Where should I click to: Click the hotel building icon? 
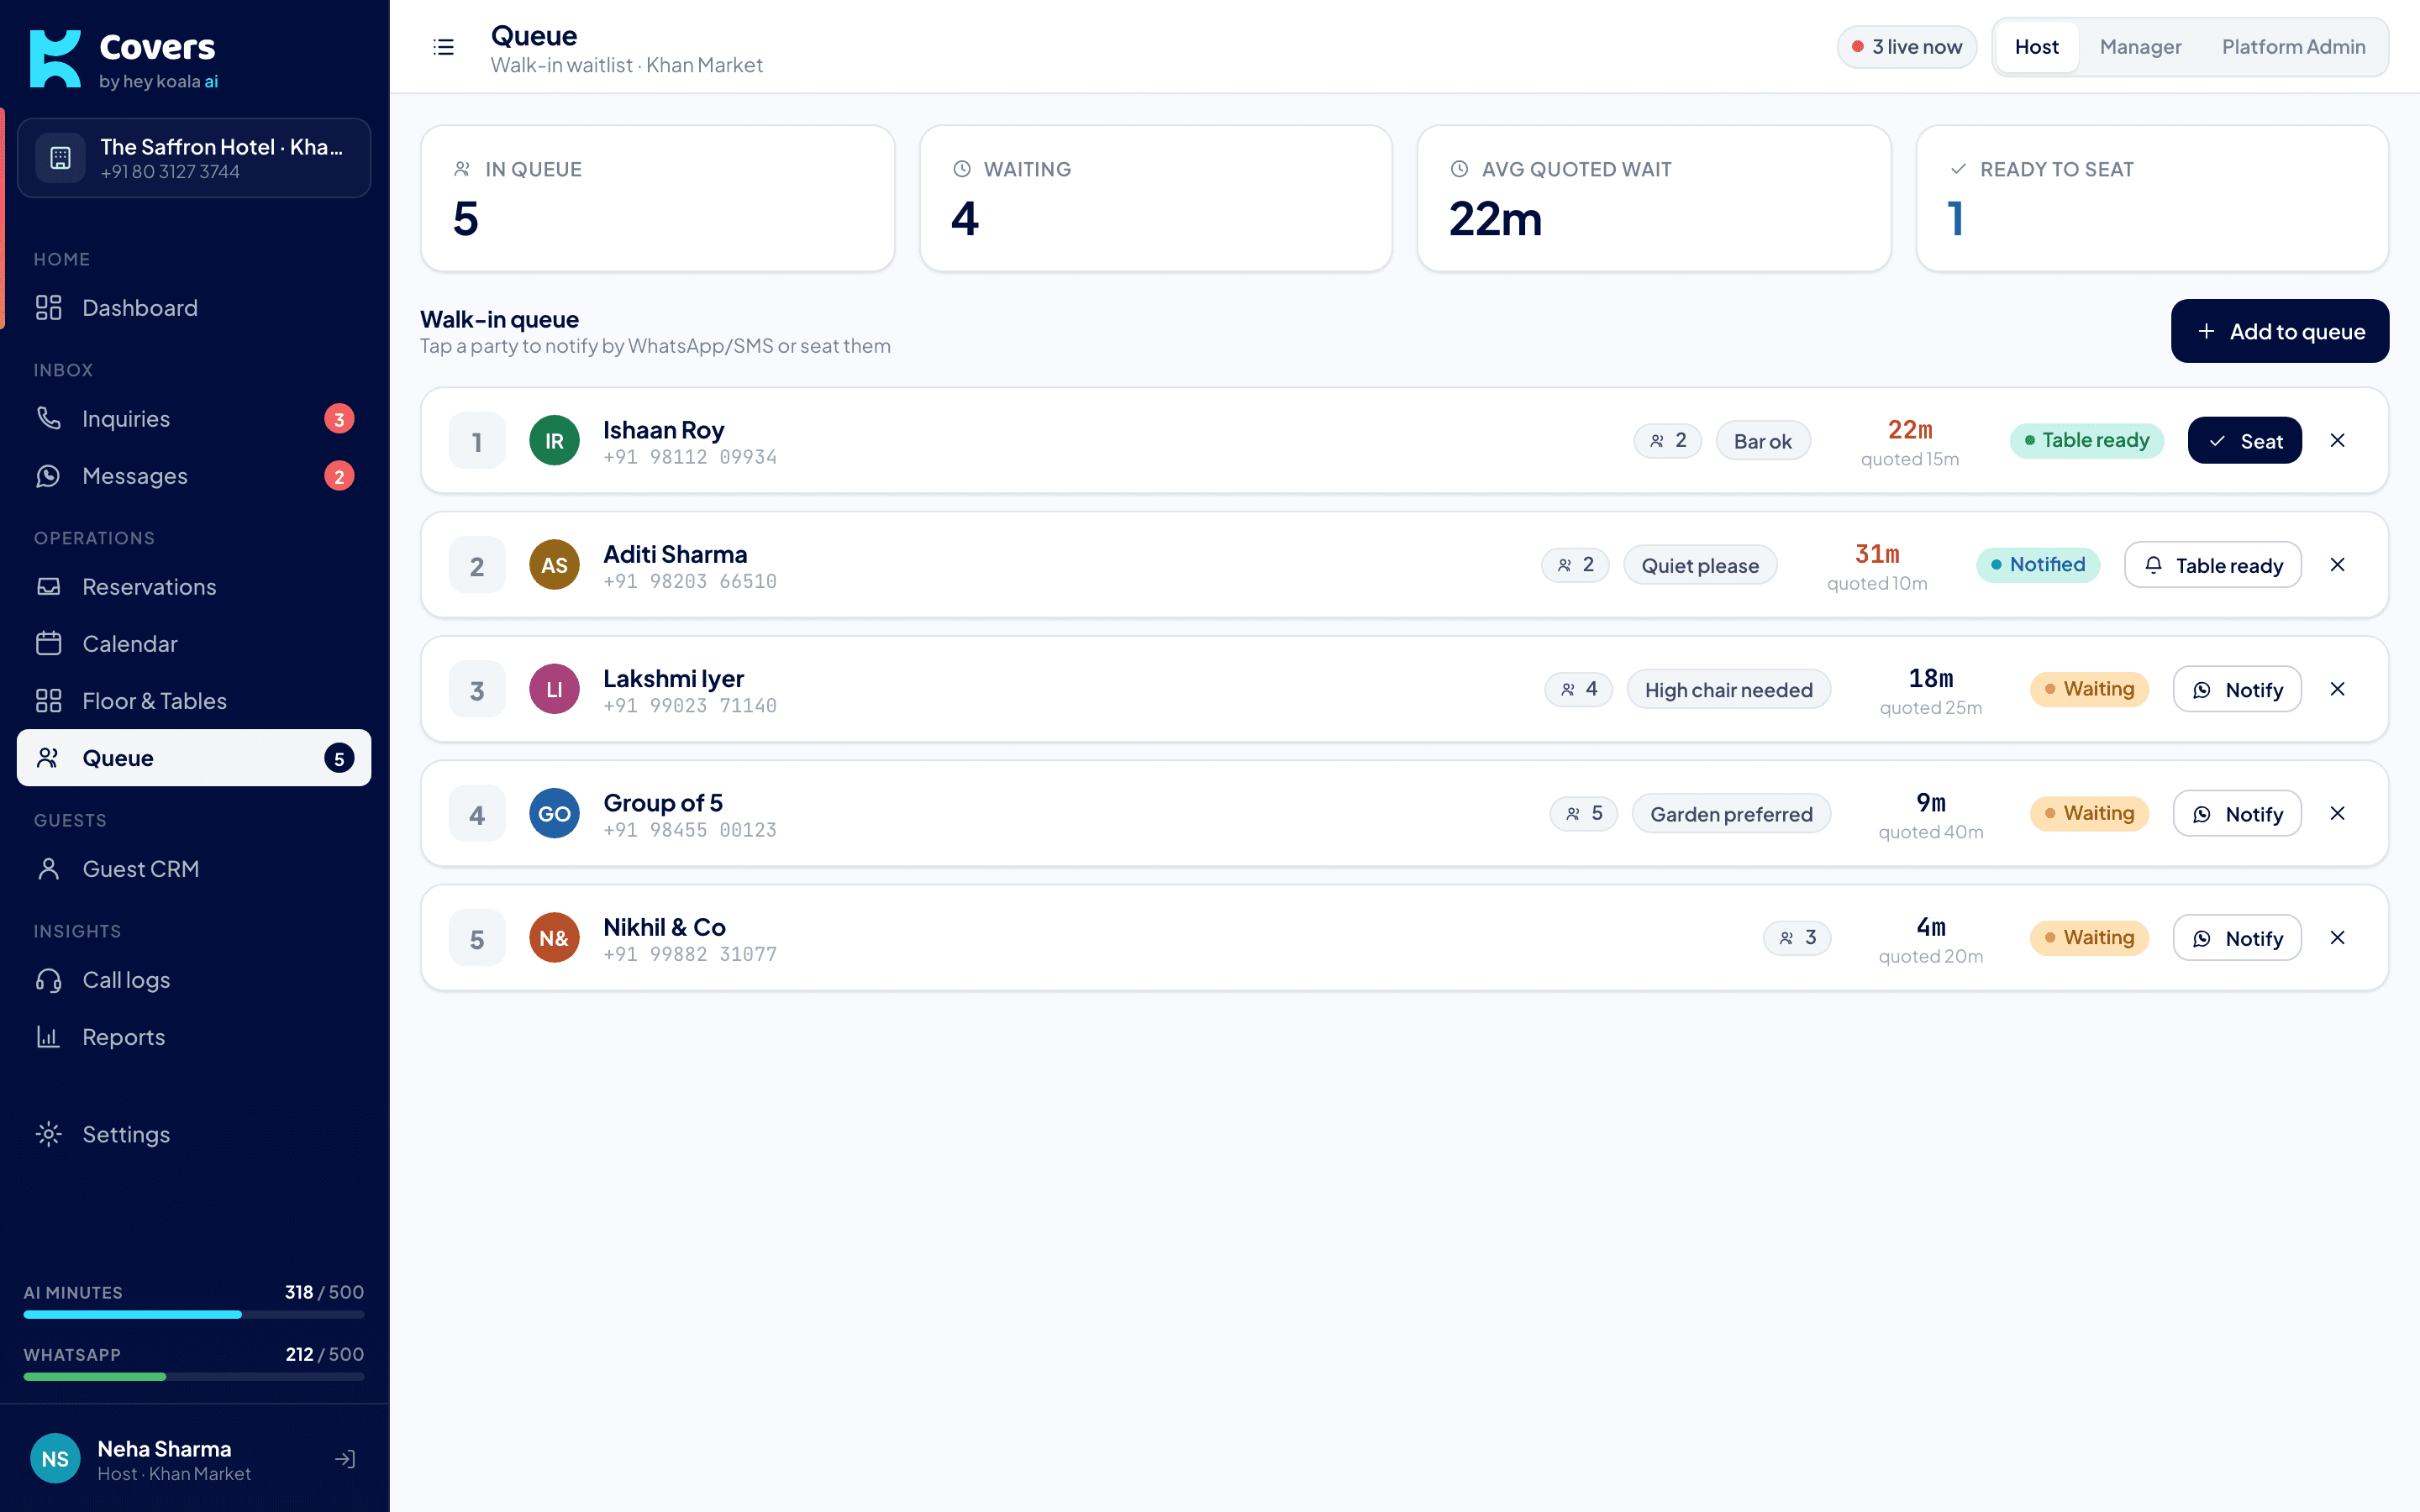point(60,158)
